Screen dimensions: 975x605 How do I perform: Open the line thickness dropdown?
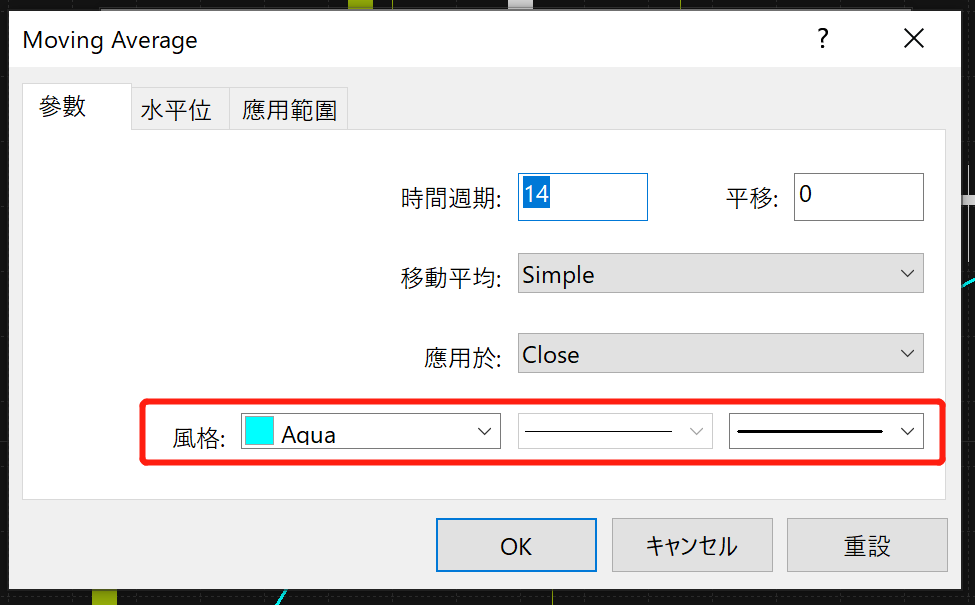[826, 432]
